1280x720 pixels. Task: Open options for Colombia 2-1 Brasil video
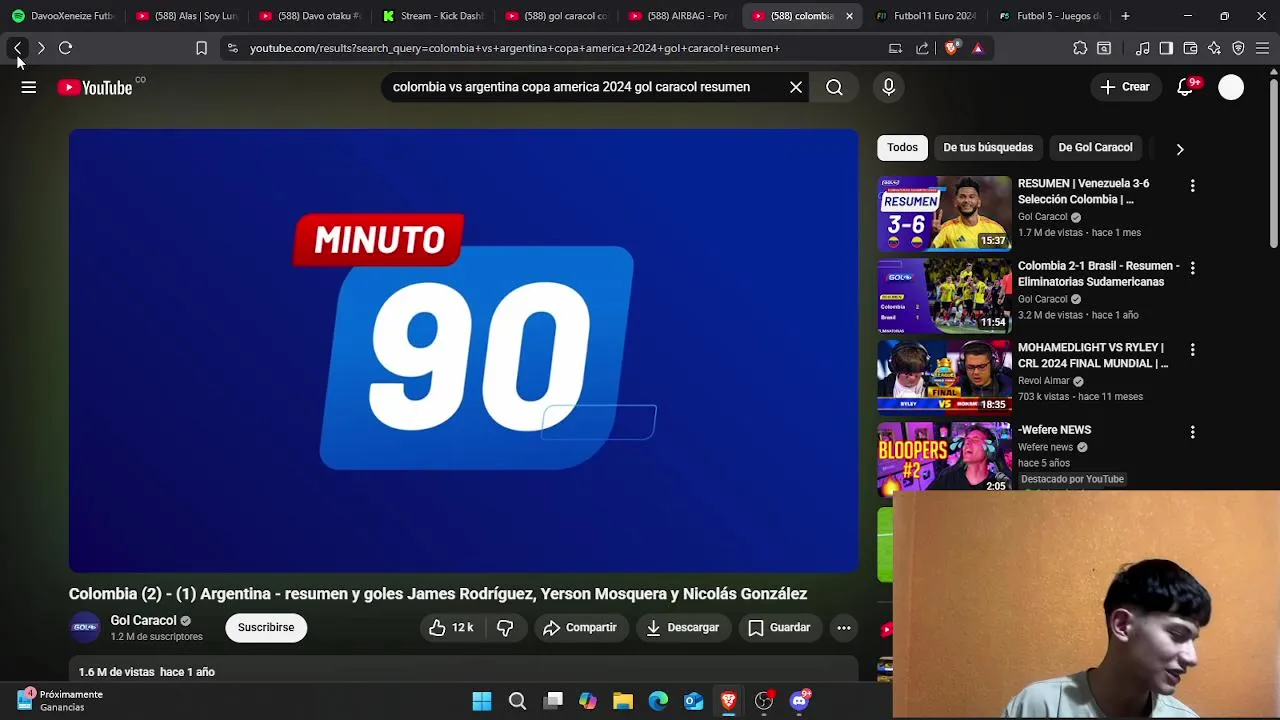click(1192, 268)
